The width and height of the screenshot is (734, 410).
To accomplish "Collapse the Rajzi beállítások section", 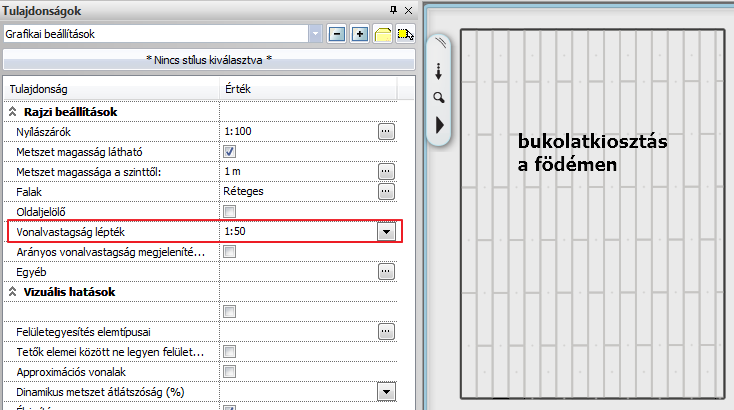I will point(13,112).
